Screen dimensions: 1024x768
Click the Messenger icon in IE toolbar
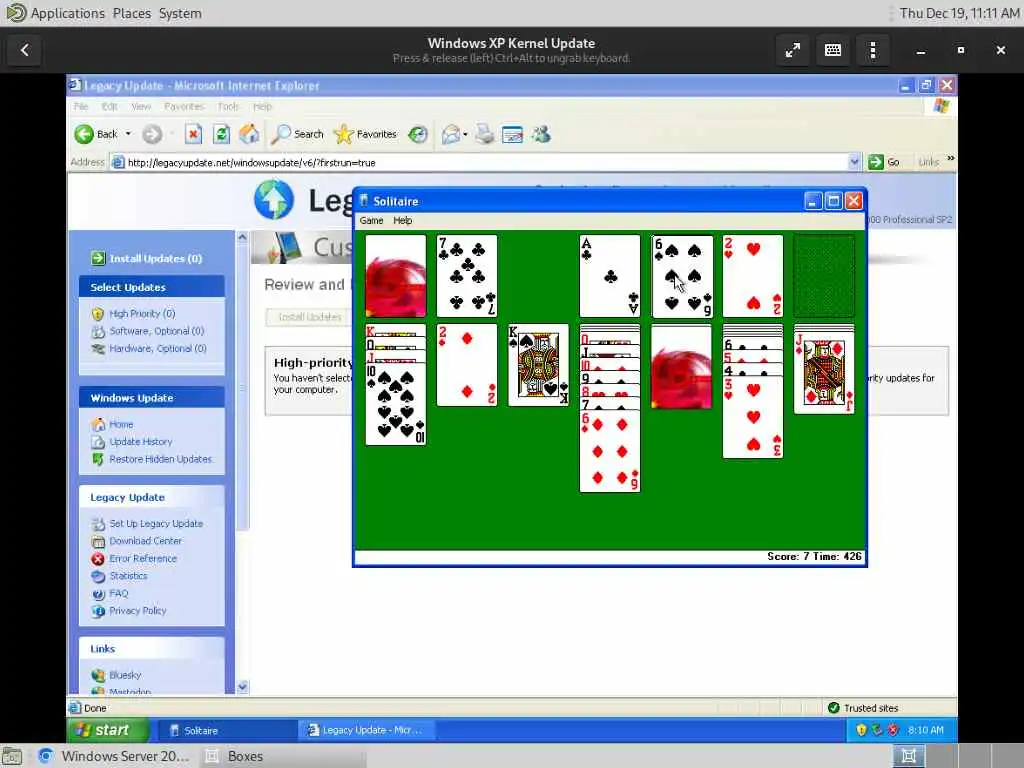541,135
